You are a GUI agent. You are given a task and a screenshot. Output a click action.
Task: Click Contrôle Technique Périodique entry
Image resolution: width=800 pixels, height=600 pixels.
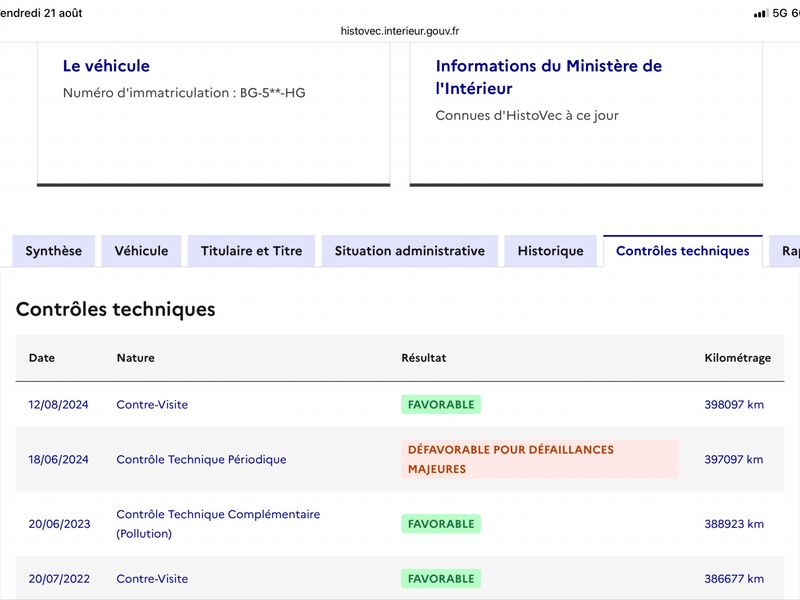tap(202, 460)
